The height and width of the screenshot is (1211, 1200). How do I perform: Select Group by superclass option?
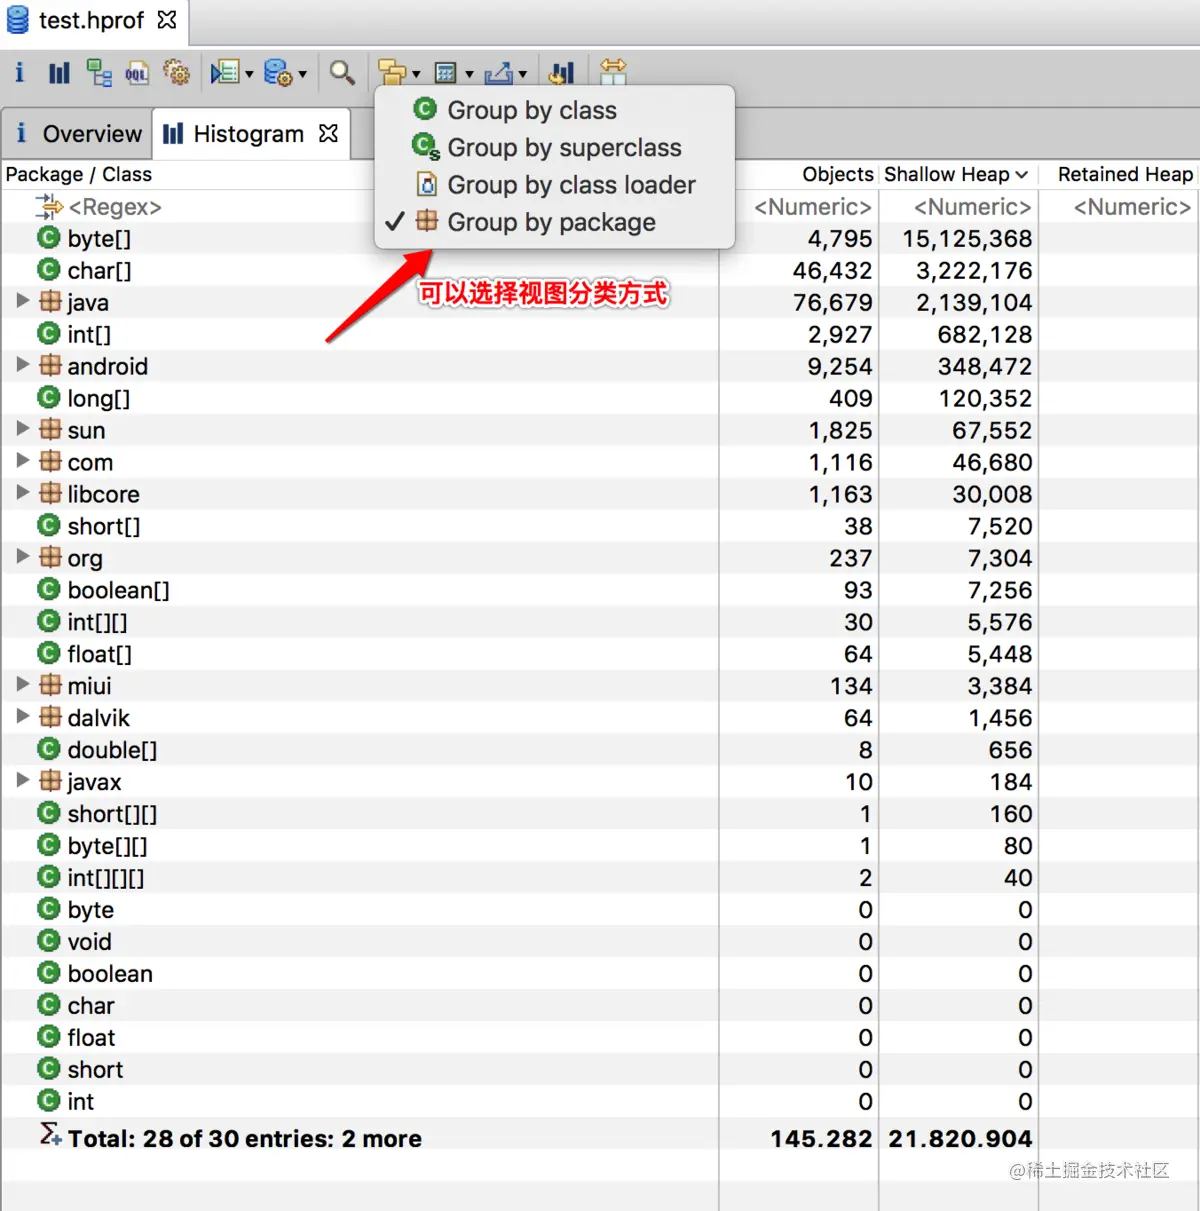[563, 147]
